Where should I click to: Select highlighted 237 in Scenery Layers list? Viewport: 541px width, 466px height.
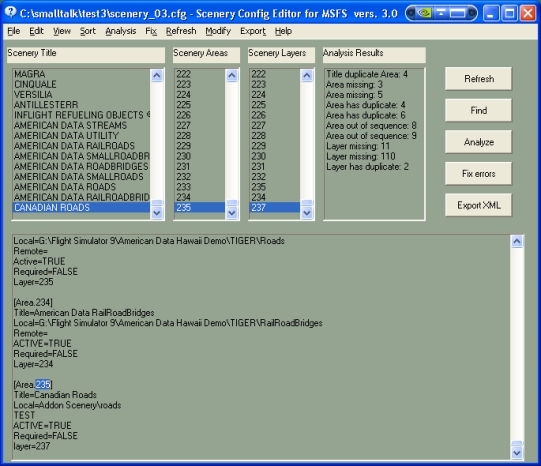pyautogui.click(x=275, y=208)
